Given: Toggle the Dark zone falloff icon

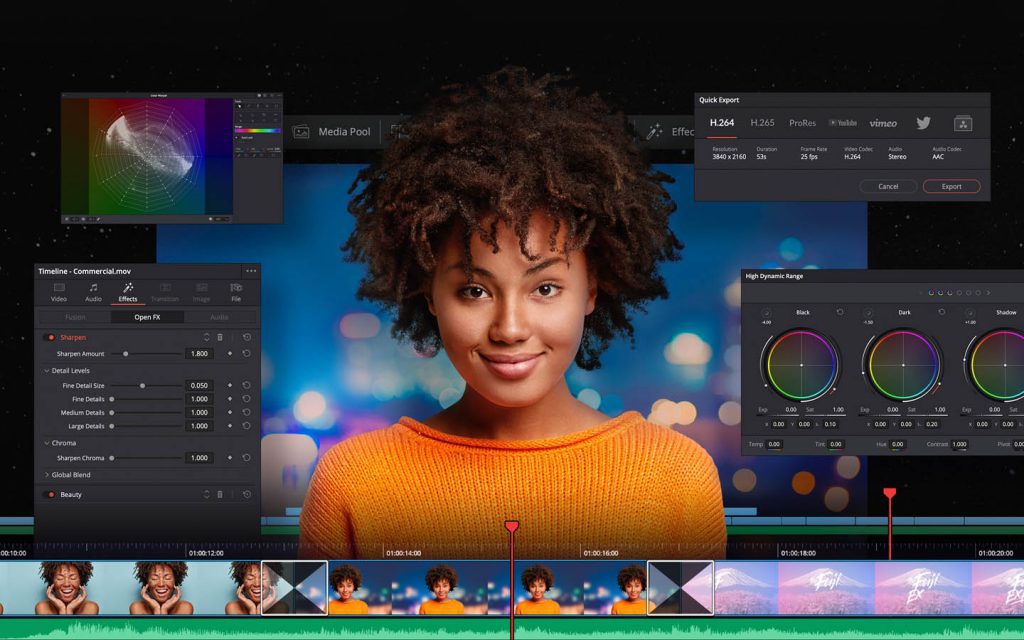Looking at the screenshot, I should (x=869, y=313).
